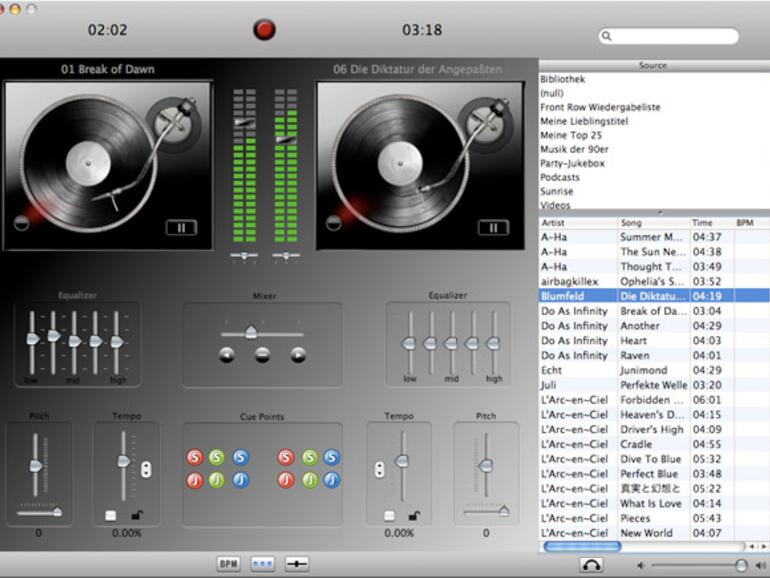
Task: Click the search field in the toolbar
Action: [x=674, y=36]
